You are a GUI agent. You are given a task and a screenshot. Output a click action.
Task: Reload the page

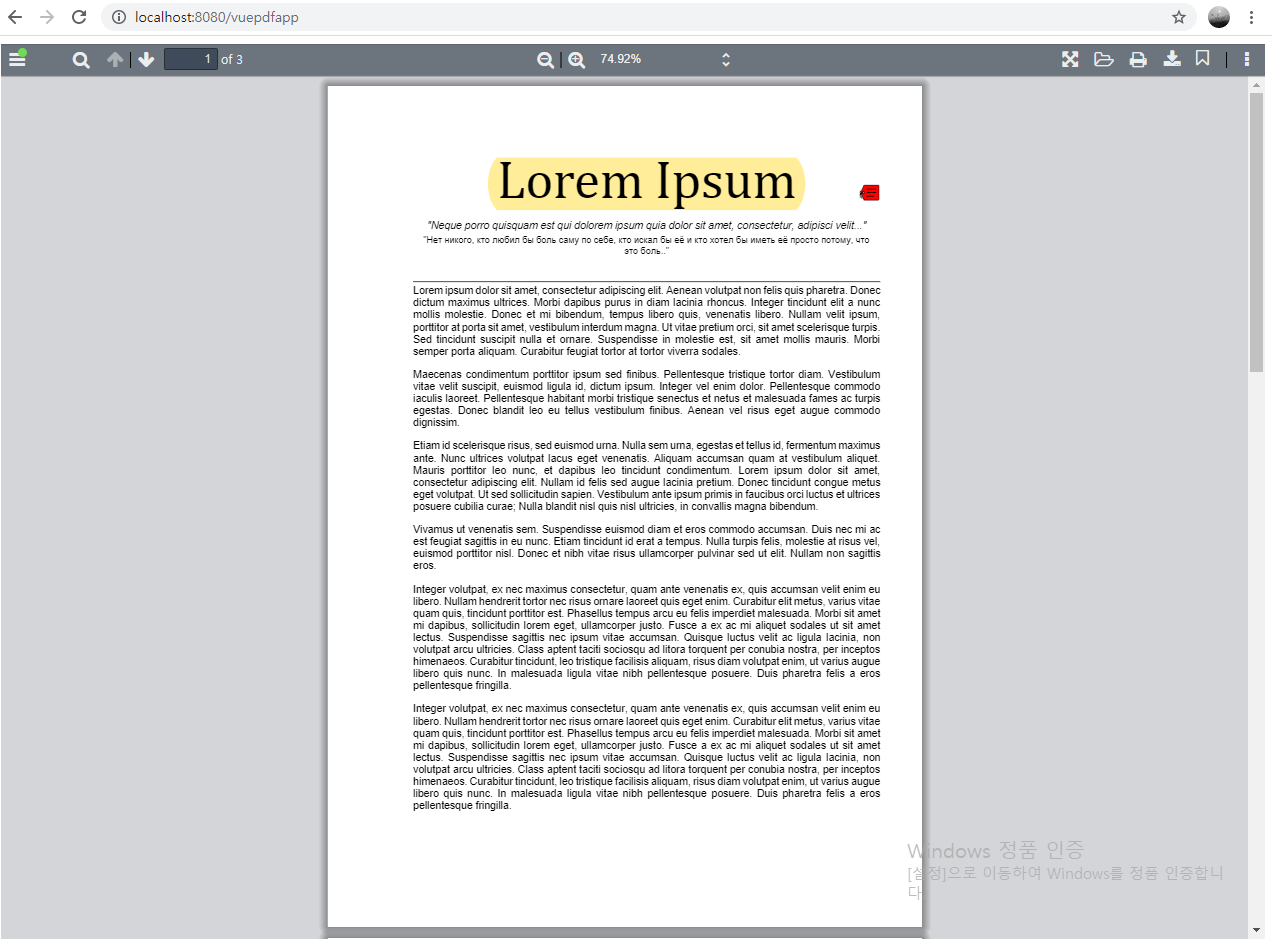79,17
